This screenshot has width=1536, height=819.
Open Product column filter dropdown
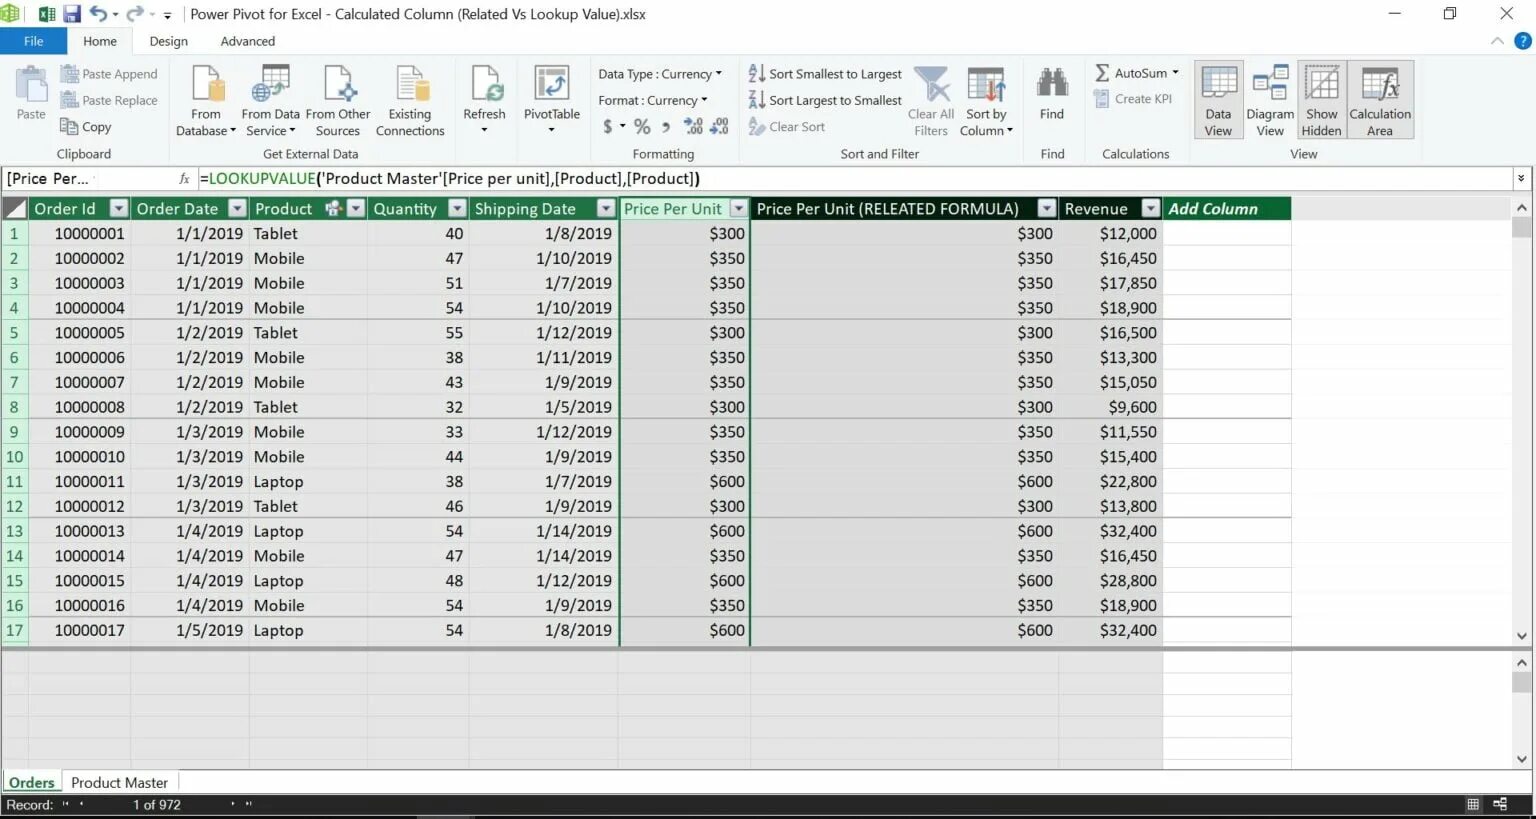click(x=355, y=208)
